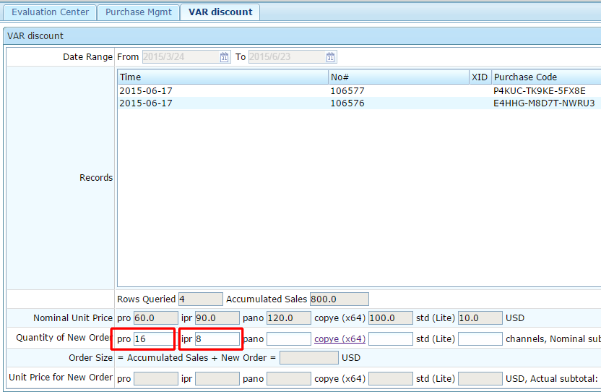Switch to the Purchase Mgmt tab
The width and height of the screenshot is (601, 392).
point(138,12)
